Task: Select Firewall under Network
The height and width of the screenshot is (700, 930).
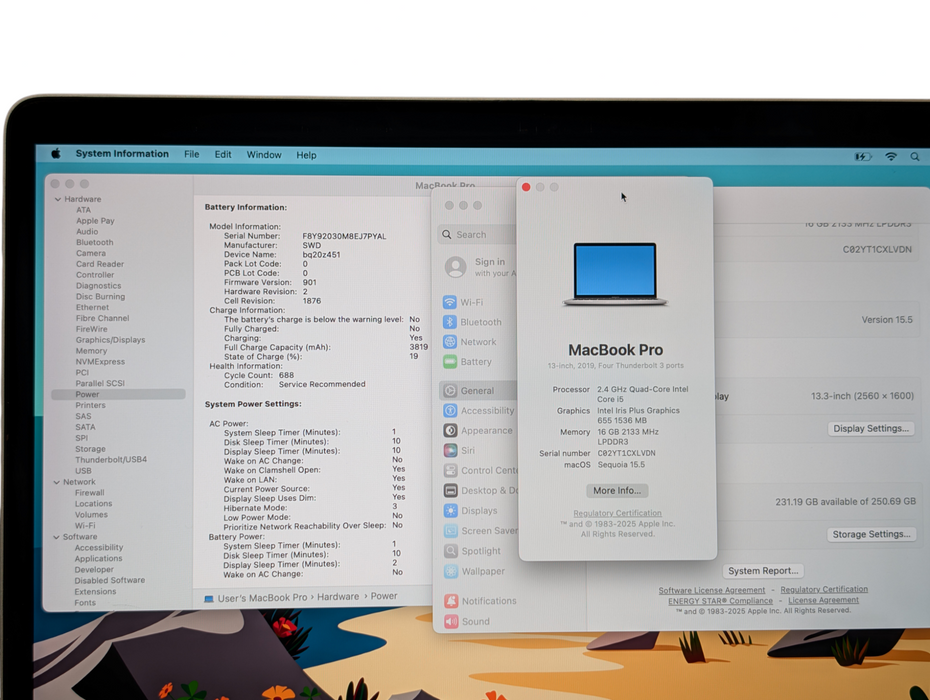Action: [90, 493]
